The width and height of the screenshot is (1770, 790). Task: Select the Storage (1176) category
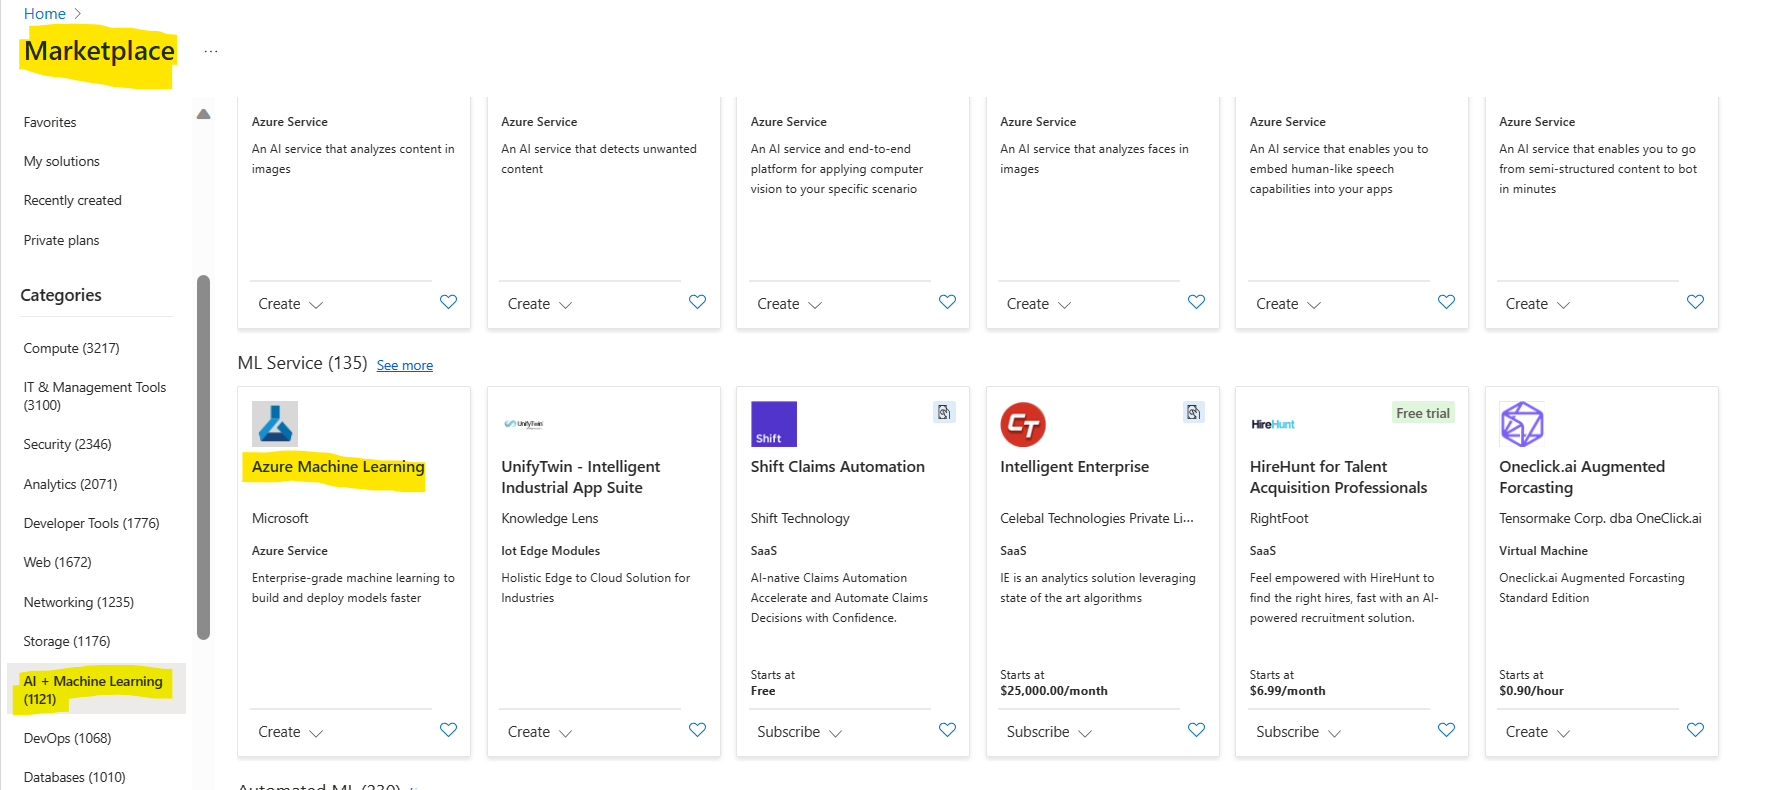[67, 641]
